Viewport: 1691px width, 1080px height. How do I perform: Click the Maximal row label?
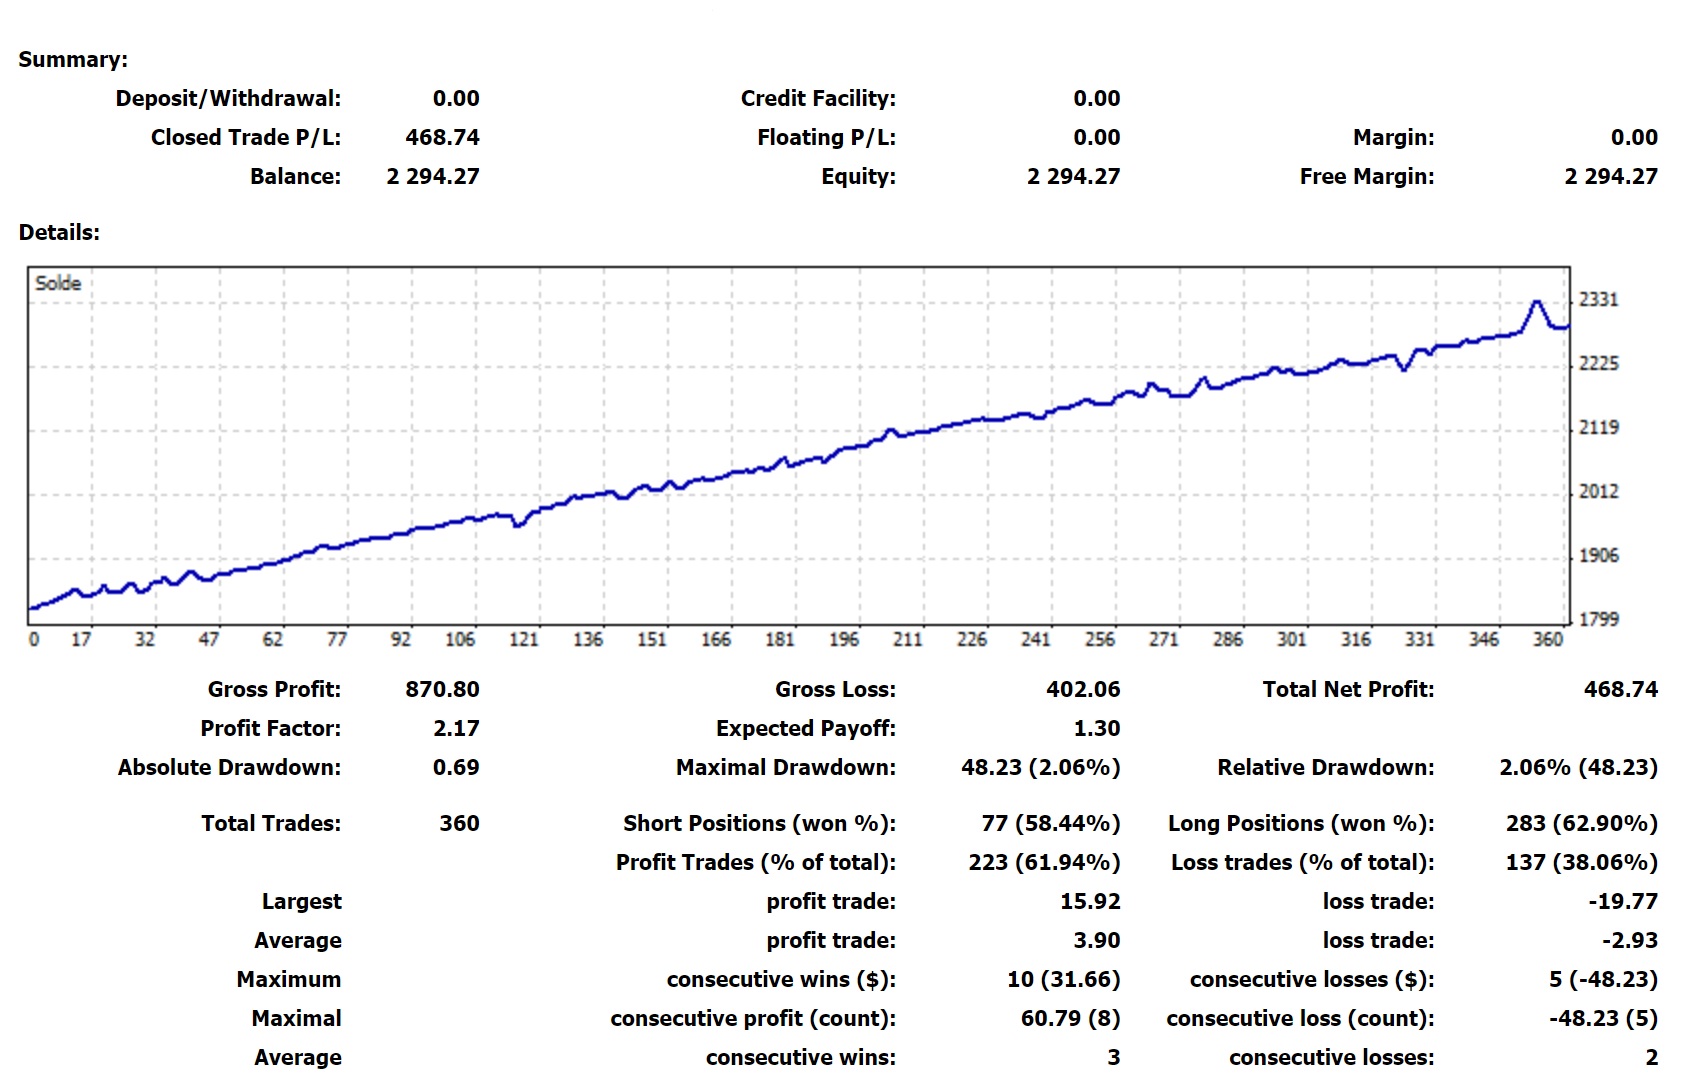296,1018
